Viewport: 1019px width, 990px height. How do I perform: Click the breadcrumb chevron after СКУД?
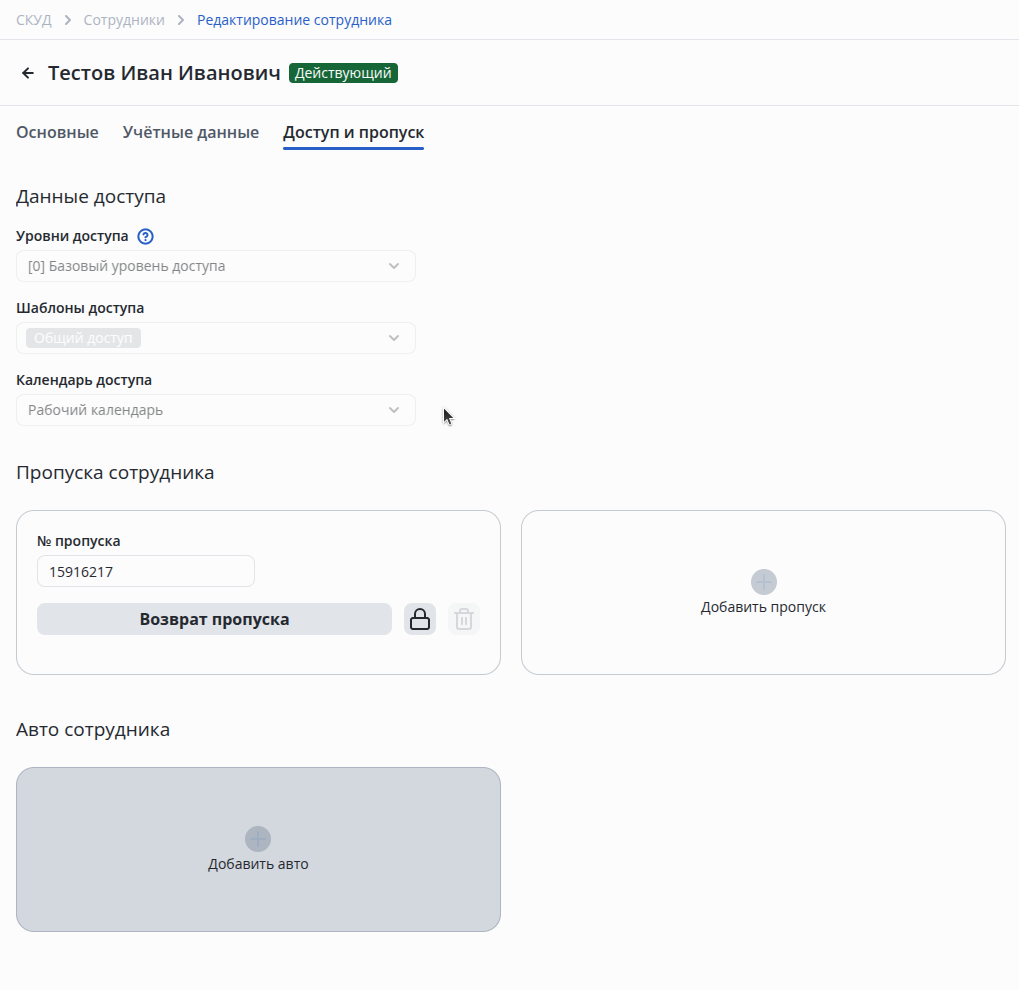point(67,20)
